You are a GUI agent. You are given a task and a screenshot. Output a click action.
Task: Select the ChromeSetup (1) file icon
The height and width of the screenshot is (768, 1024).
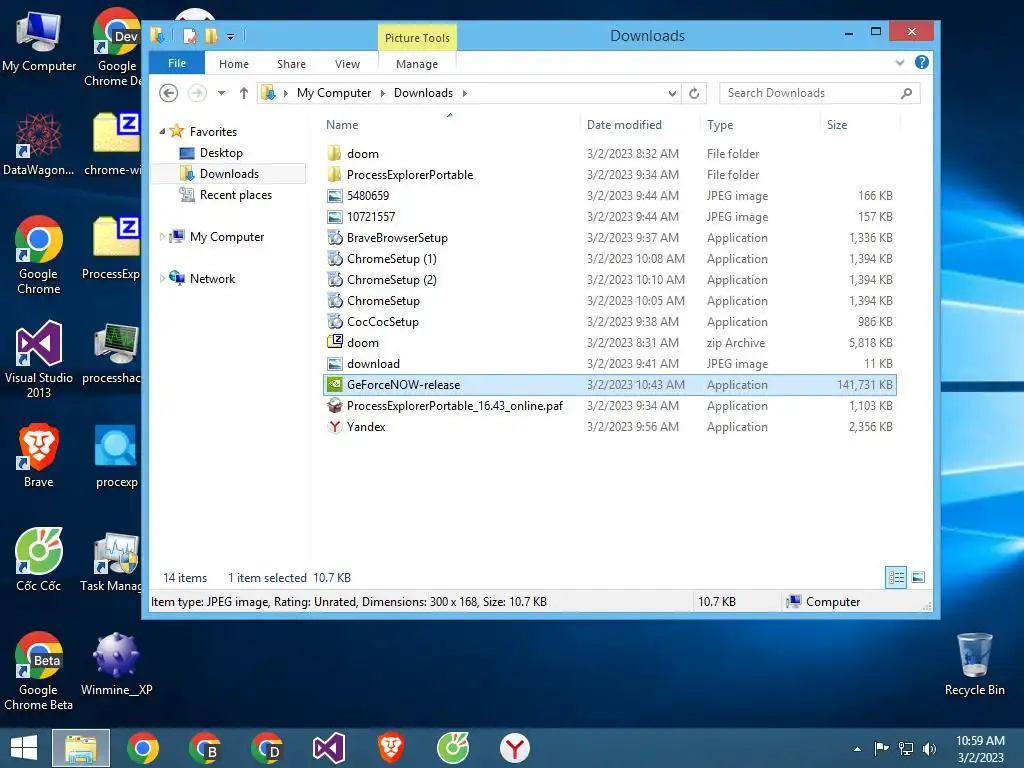(x=334, y=259)
